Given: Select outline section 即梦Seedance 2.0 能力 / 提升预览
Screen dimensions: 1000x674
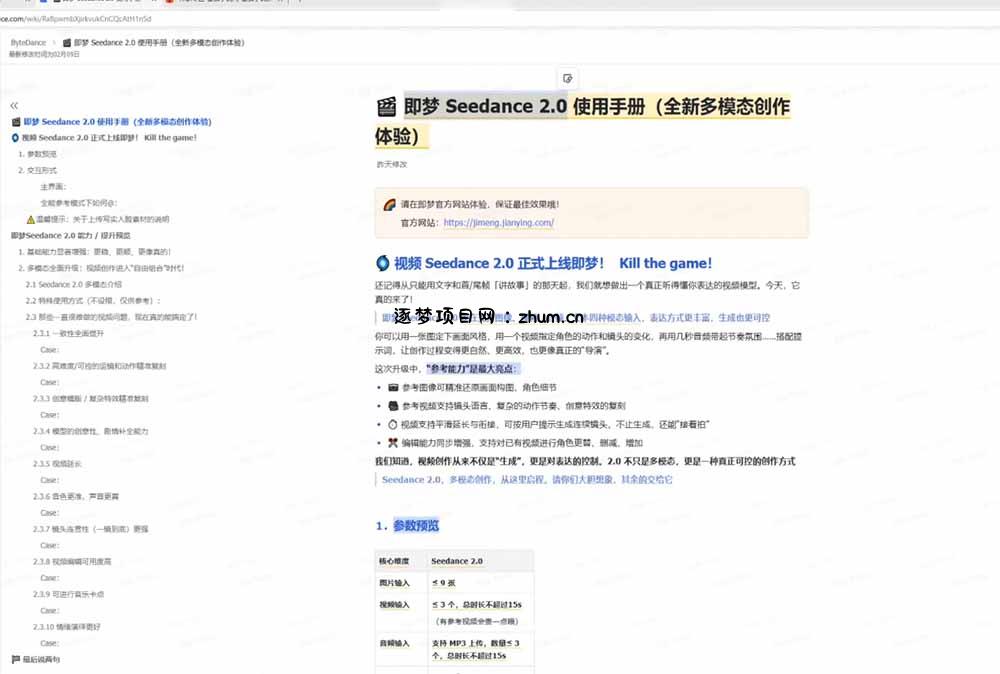Looking at the screenshot, I should click(71, 236).
